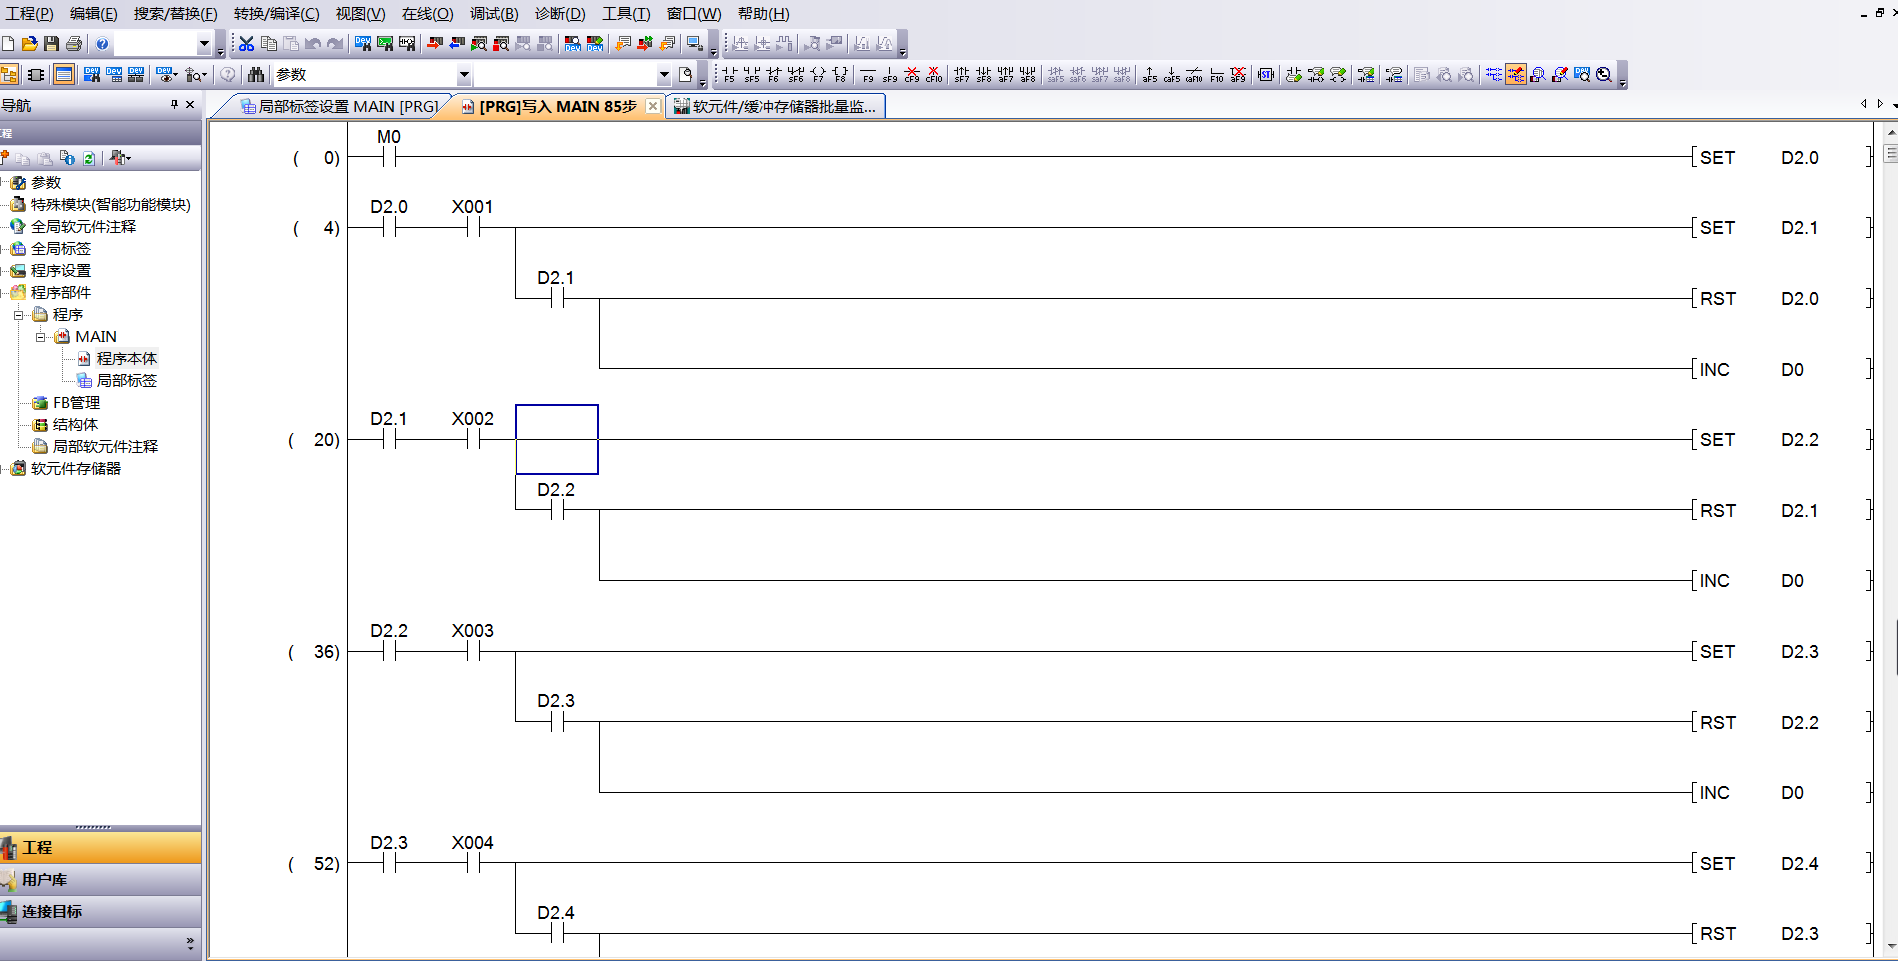Select the 全局软元件注释 tree item
Image resolution: width=1898 pixels, height=961 pixels.
click(x=83, y=227)
